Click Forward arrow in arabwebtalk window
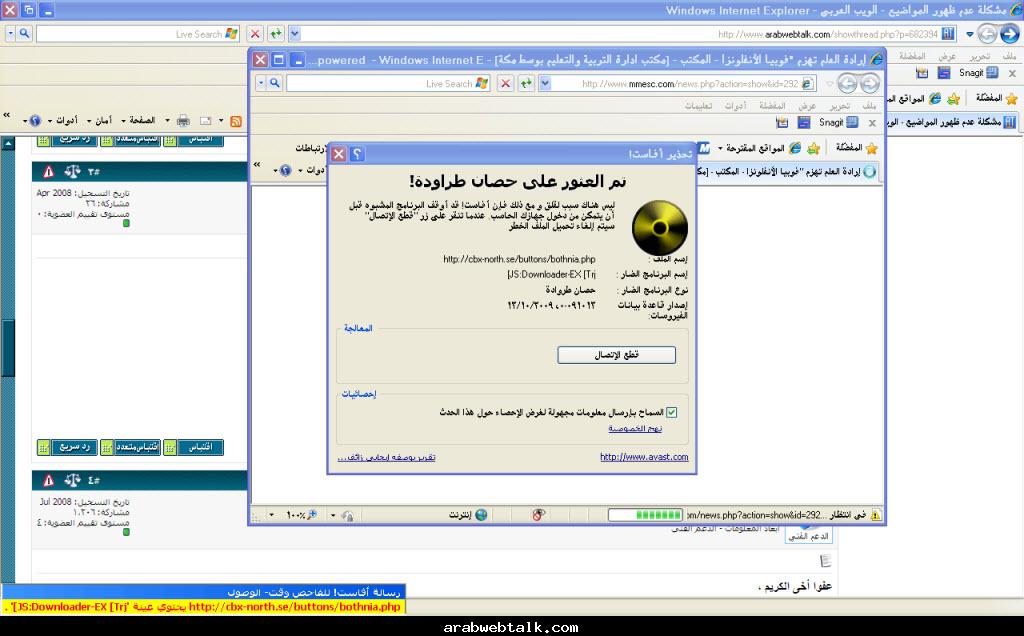 pyautogui.click(x=987, y=33)
